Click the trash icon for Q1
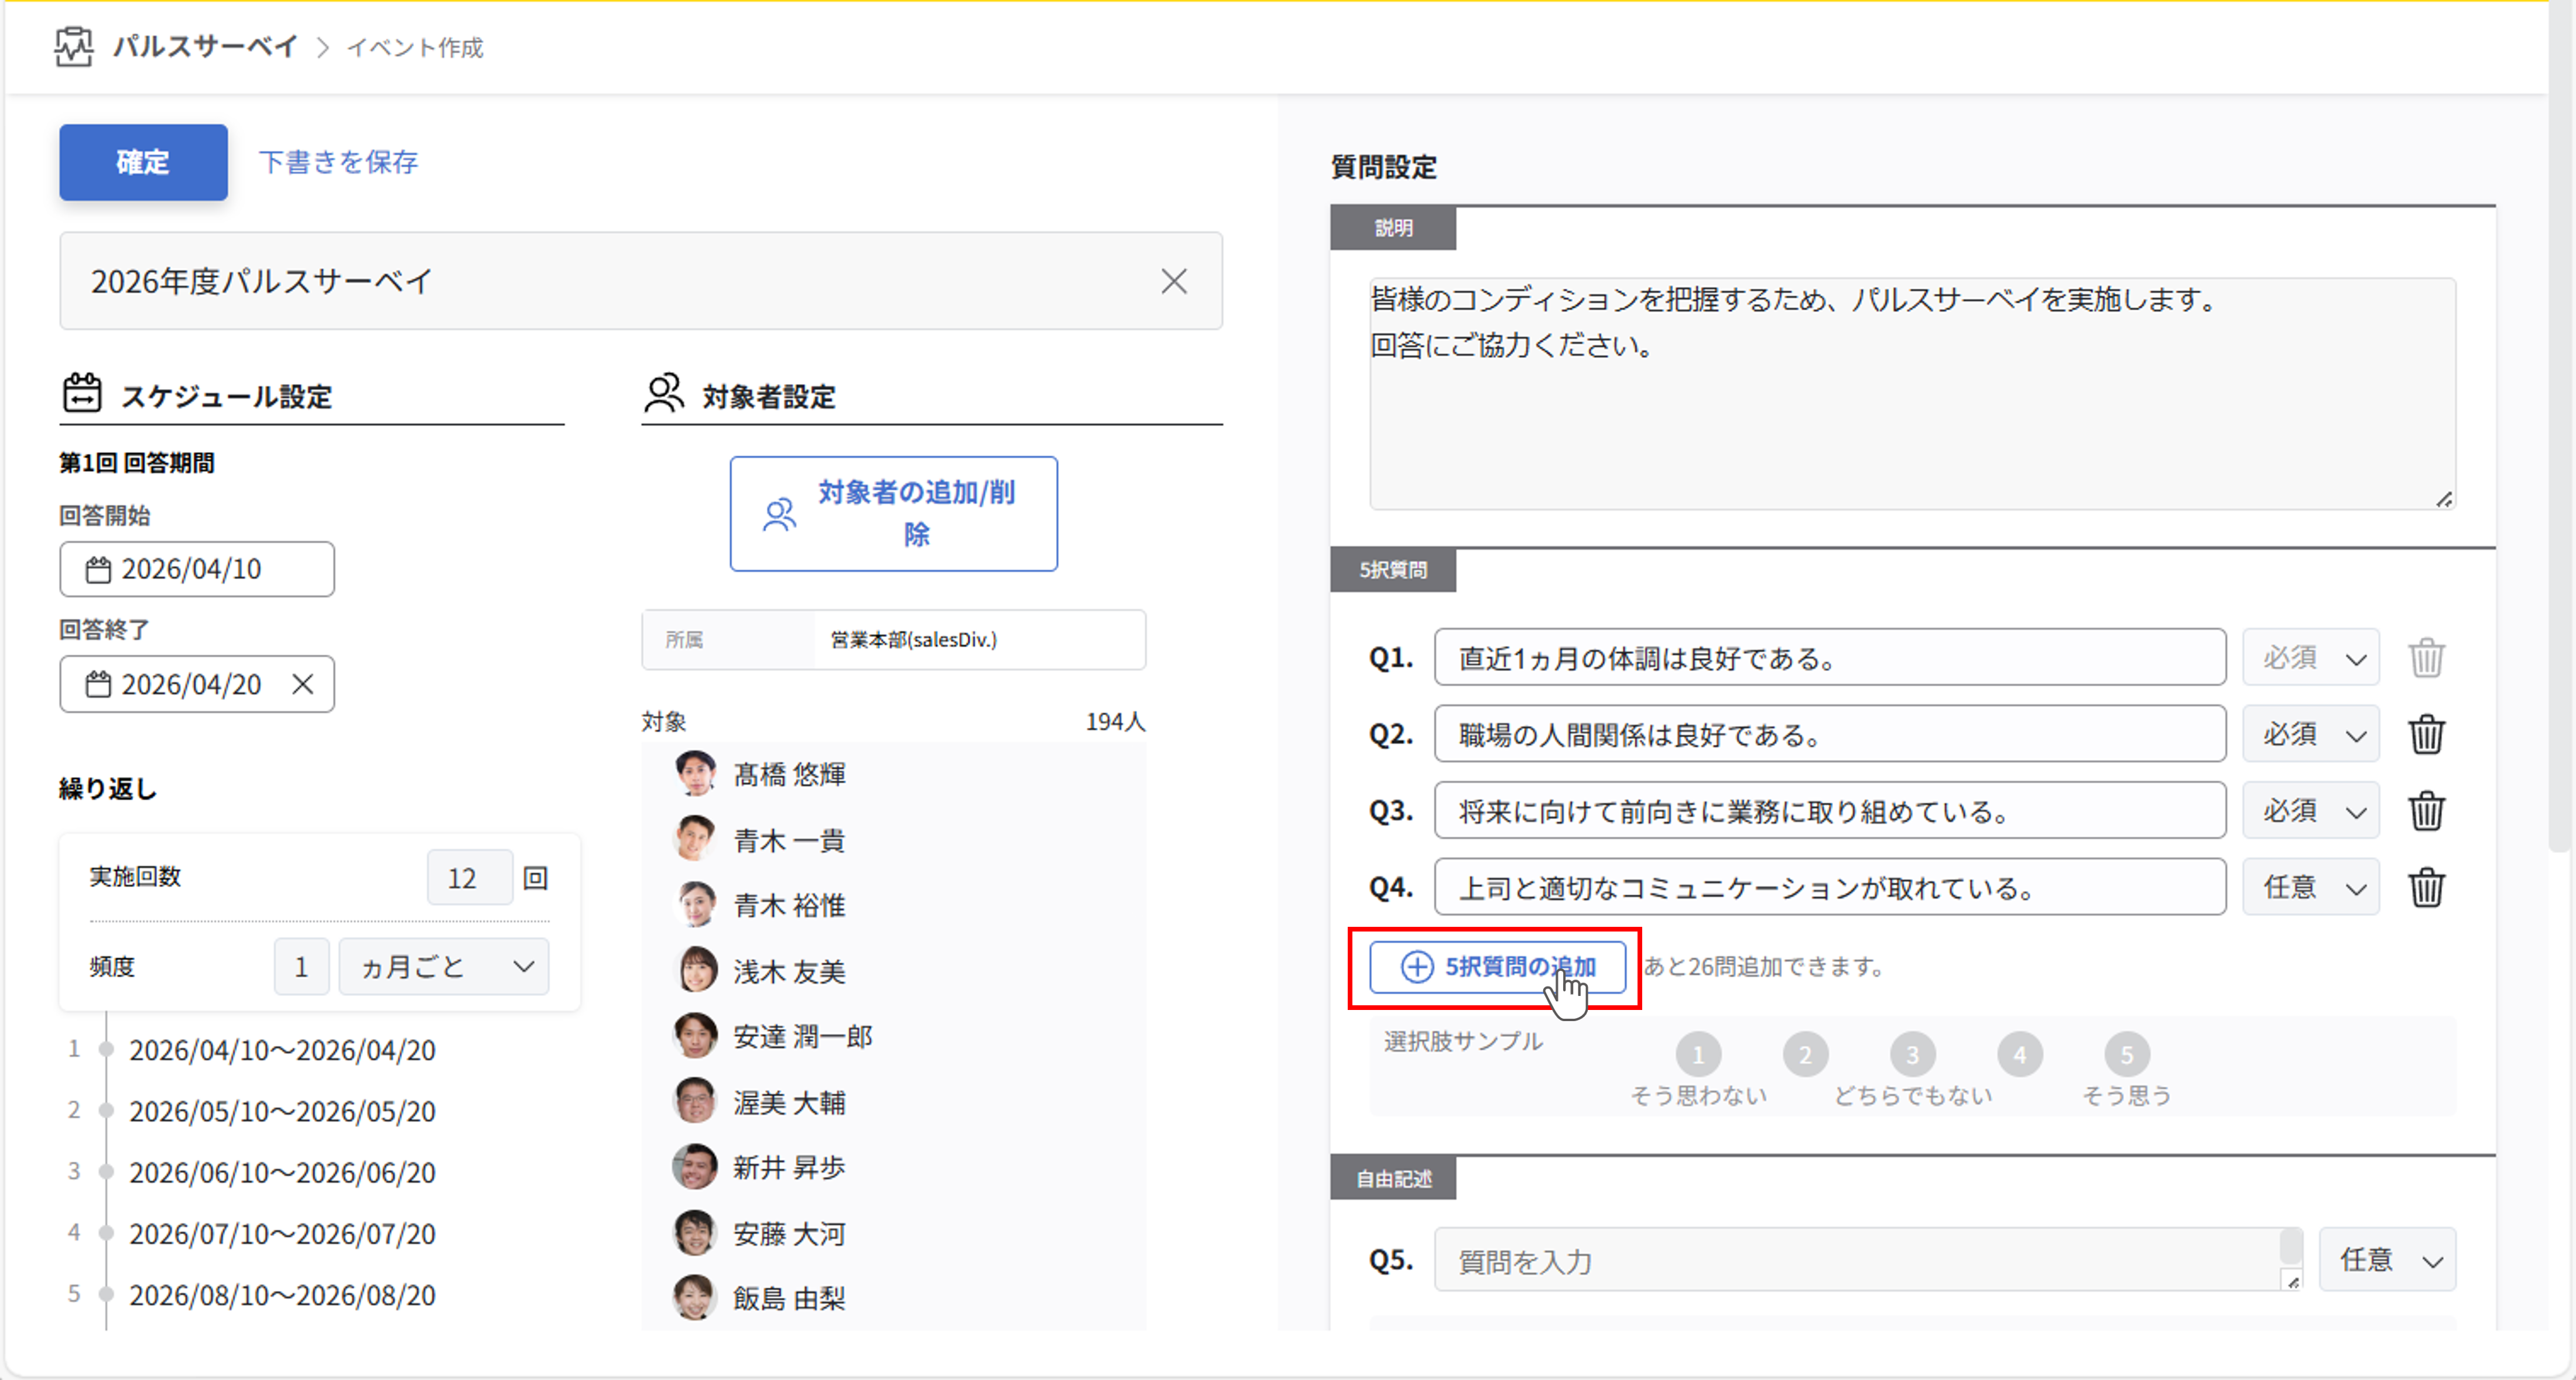 [x=2428, y=657]
